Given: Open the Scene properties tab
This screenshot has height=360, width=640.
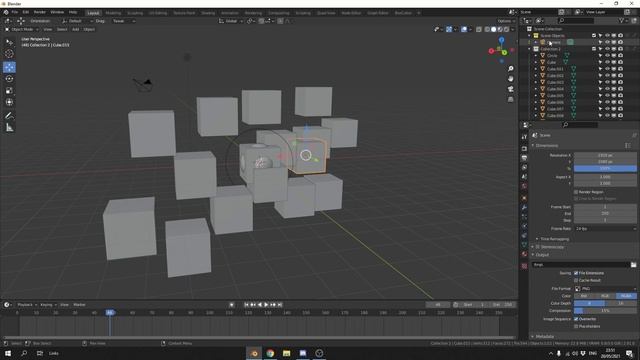Looking at the screenshot, I should pos(524,177).
